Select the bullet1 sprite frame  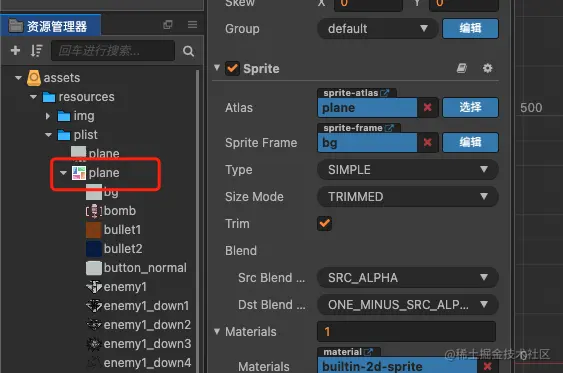pyautogui.click(x=113, y=230)
